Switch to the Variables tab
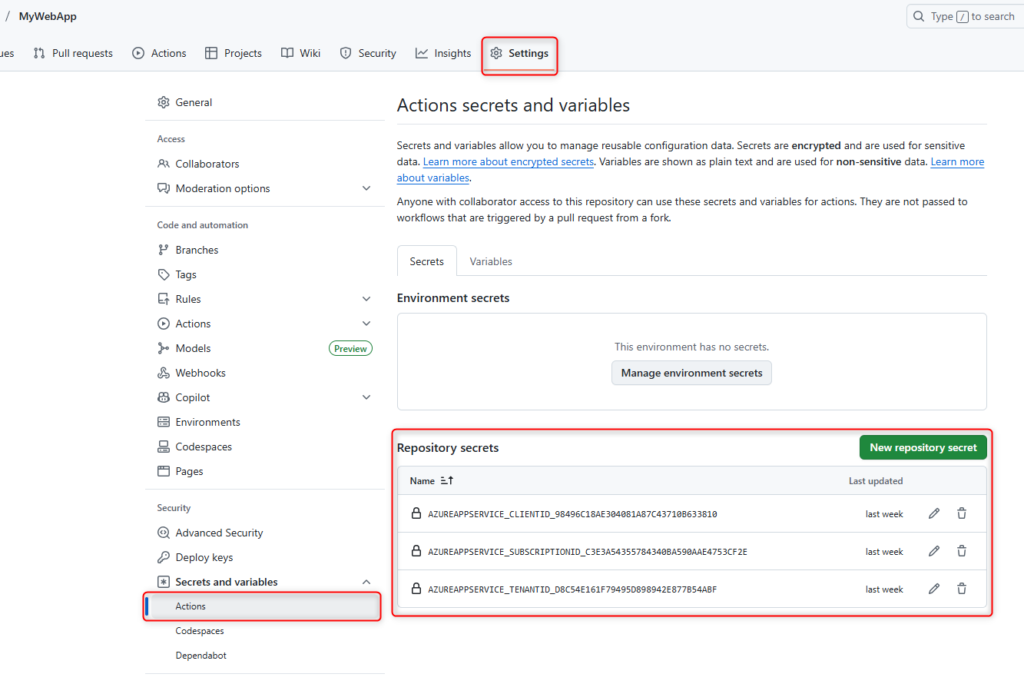Image resolution: width=1024 pixels, height=684 pixels. coord(490,261)
